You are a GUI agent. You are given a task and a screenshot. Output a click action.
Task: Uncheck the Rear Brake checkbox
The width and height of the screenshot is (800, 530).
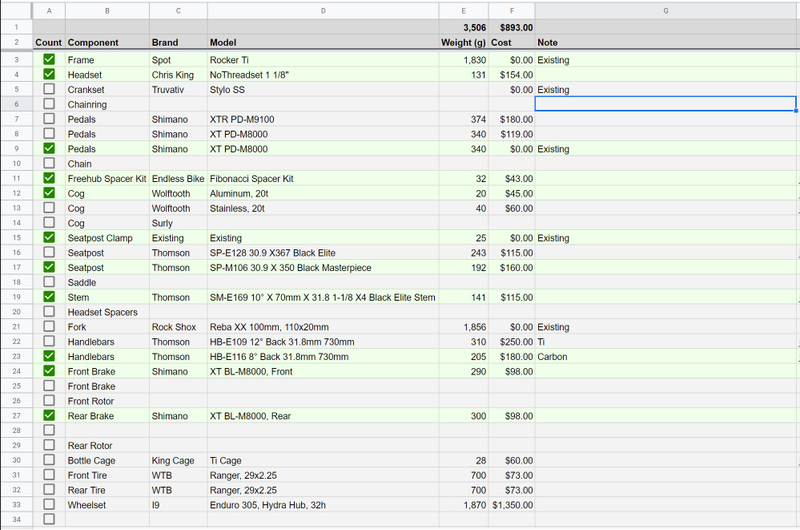(49, 415)
